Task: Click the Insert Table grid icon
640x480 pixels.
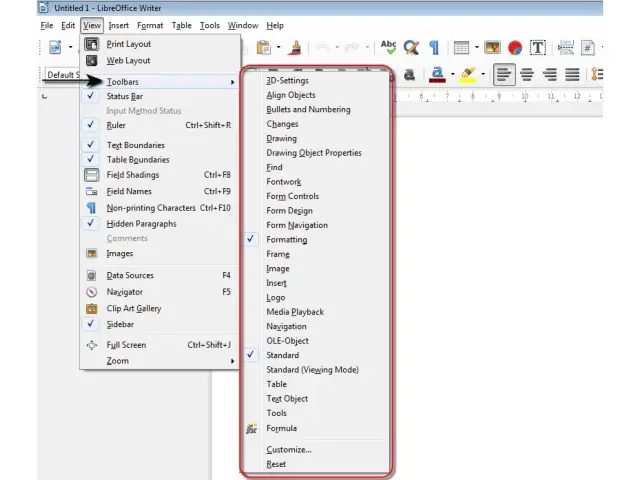Action: pos(461,48)
